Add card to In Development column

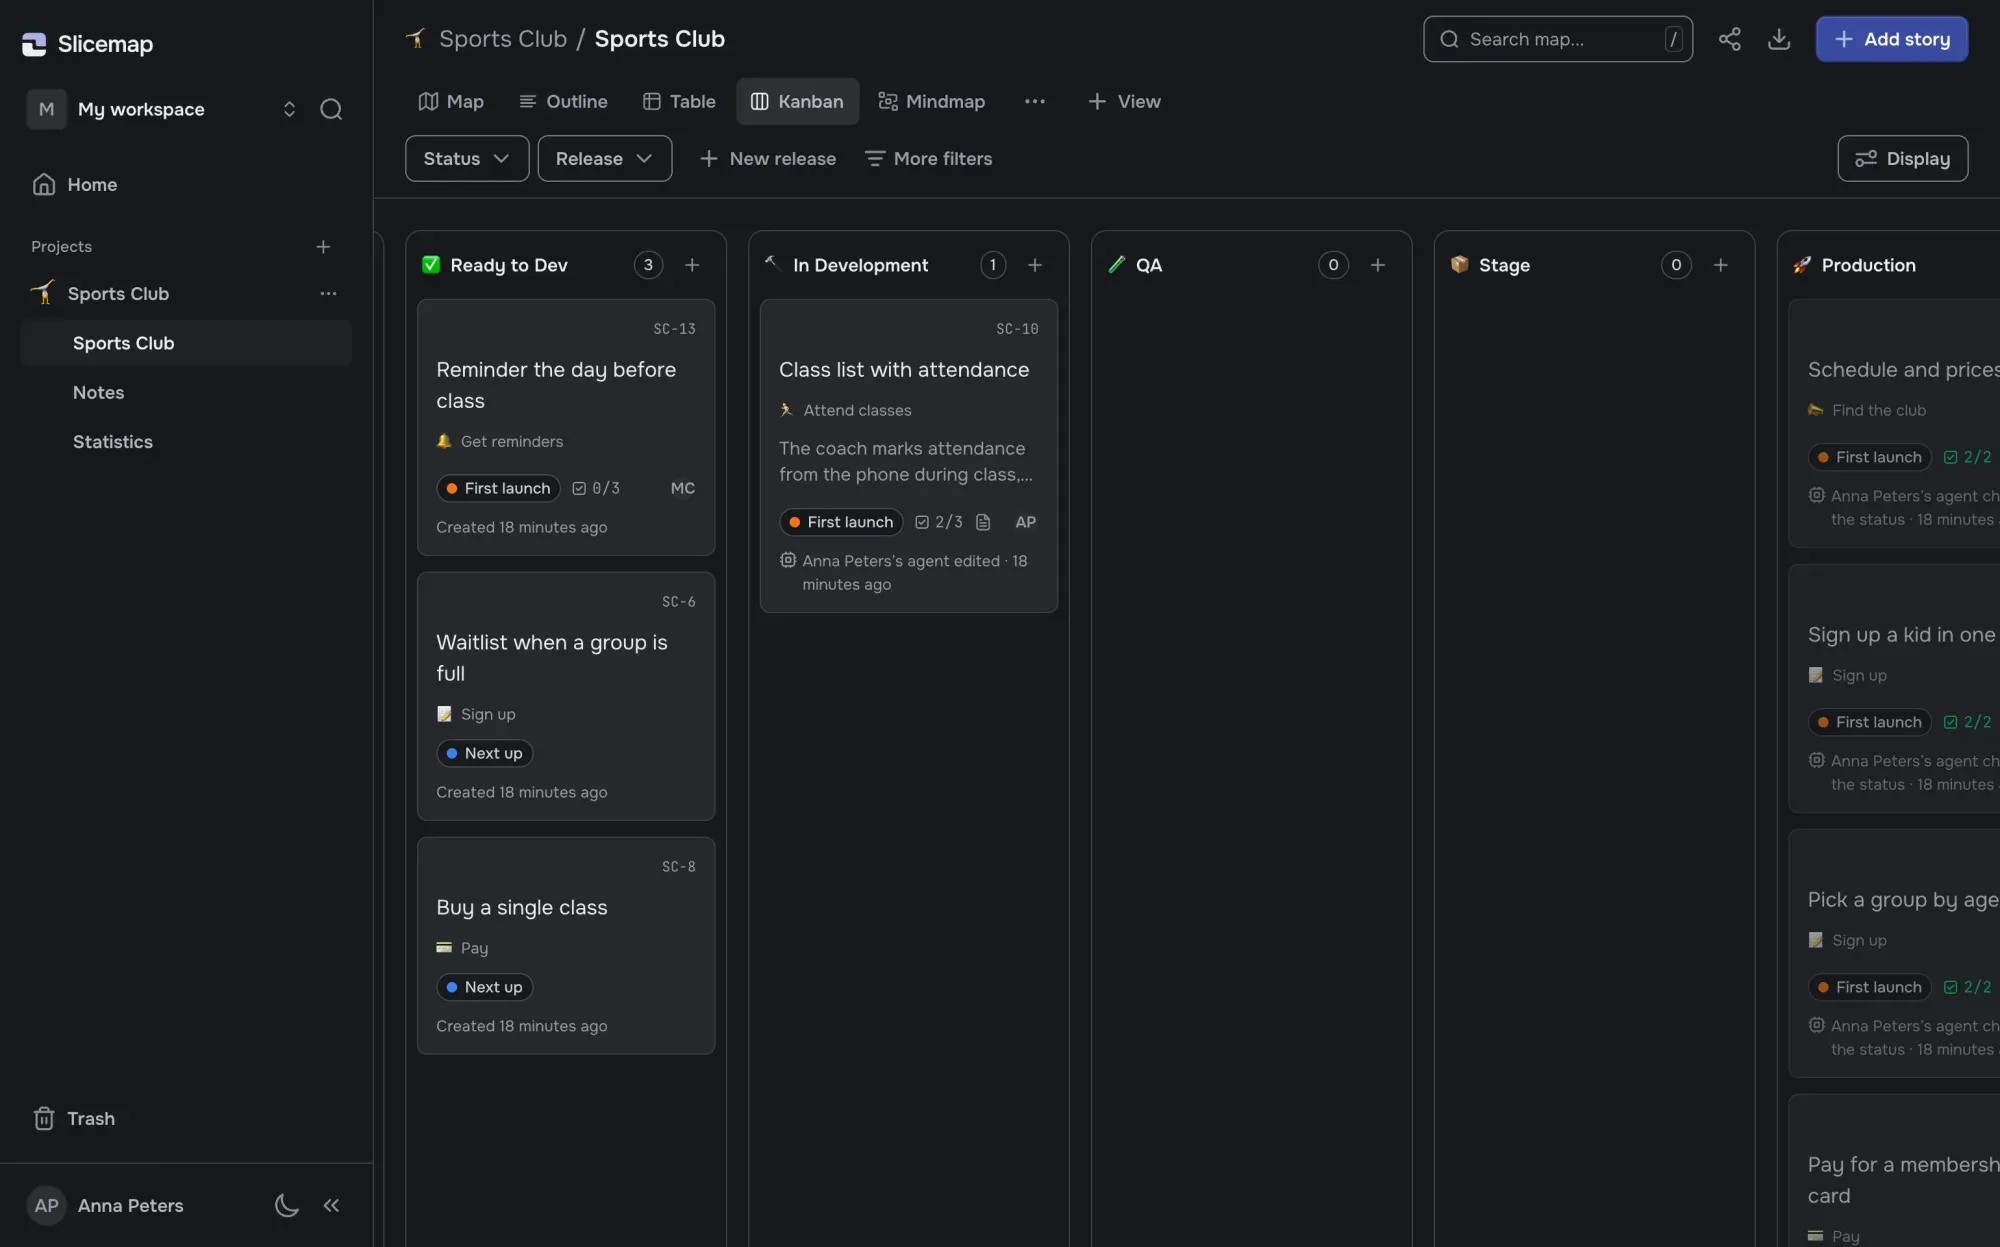click(x=1035, y=265)
